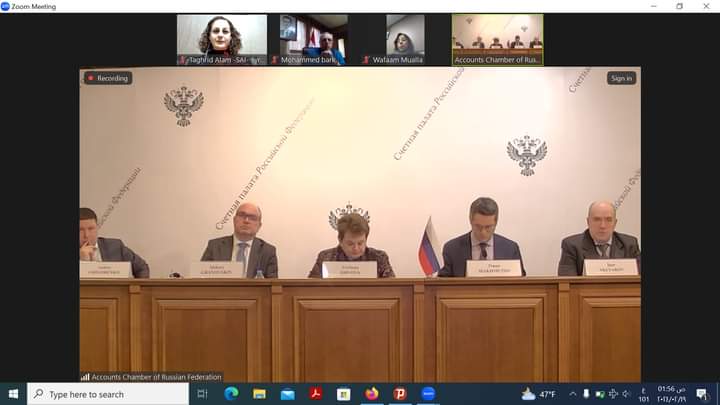The height and width of the screenshot is (405, 720).
Task: Open network settings from tray icon
Action: (613, 394)
